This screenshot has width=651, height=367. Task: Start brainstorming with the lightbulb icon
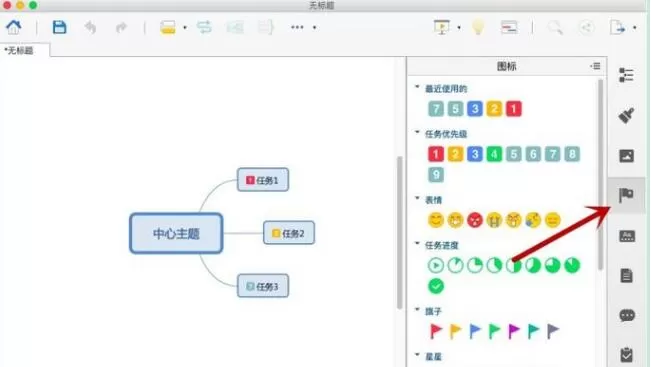click(478, 27)
